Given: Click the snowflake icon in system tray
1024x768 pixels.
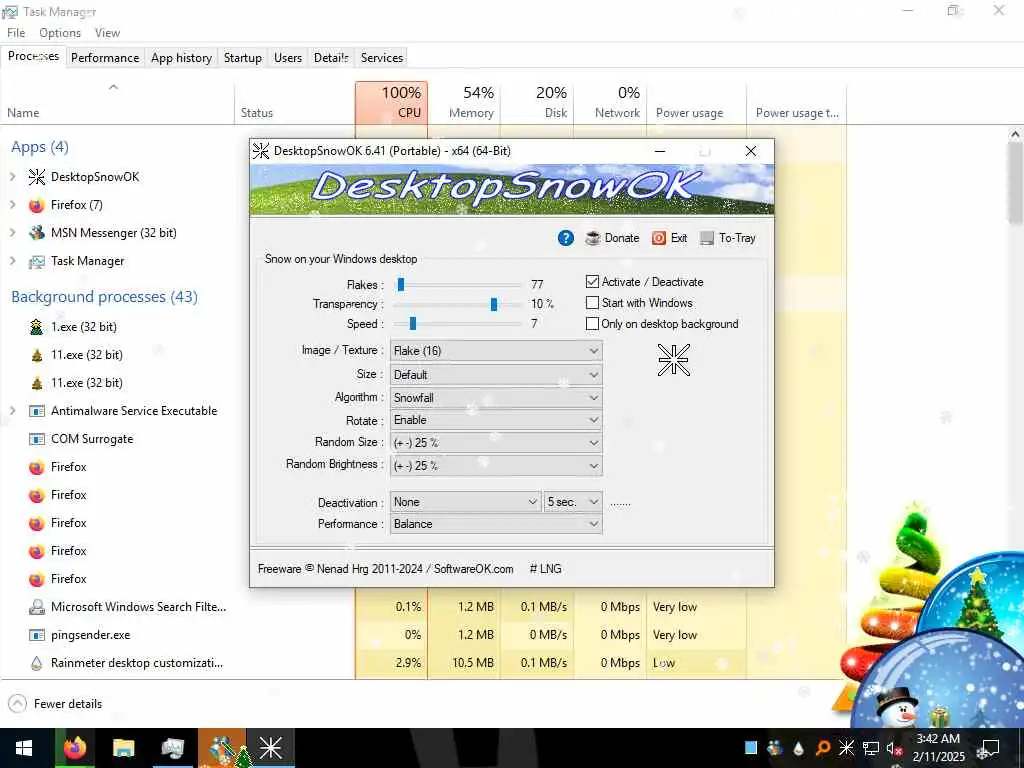Looking at the screenshot, I should (x=846, y=748).
